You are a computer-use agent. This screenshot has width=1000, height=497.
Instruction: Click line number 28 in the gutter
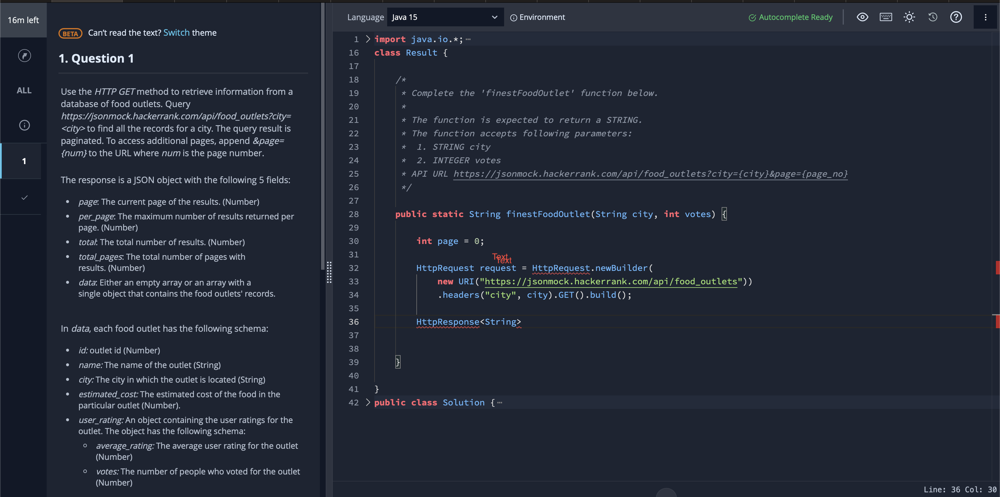pos(353,214)
